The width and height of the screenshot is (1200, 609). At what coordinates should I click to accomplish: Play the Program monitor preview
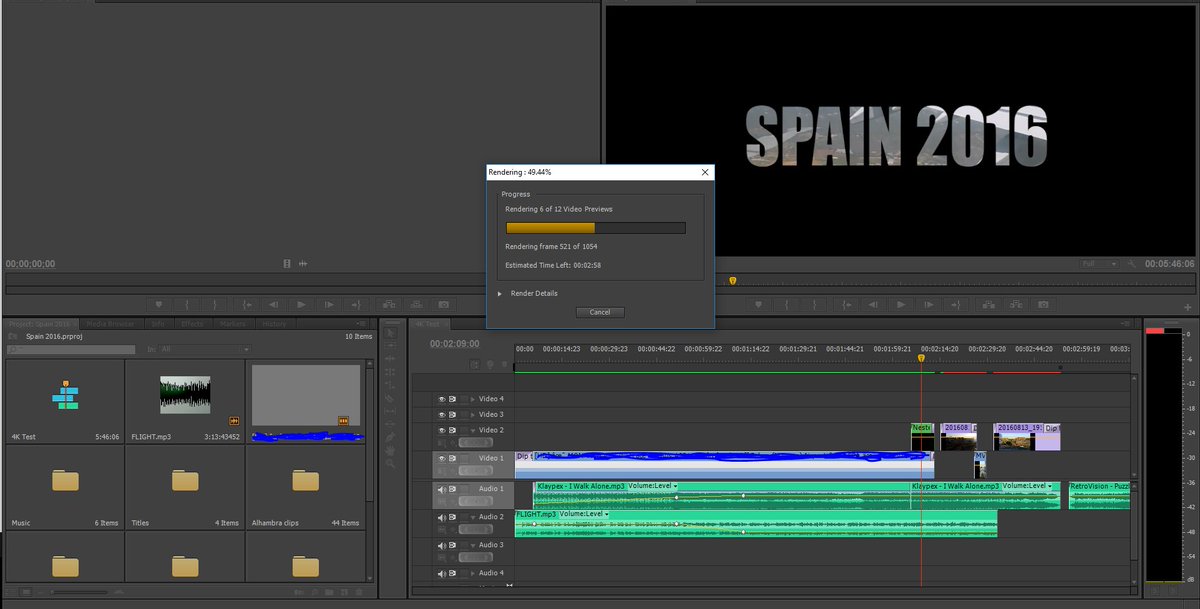902,305
